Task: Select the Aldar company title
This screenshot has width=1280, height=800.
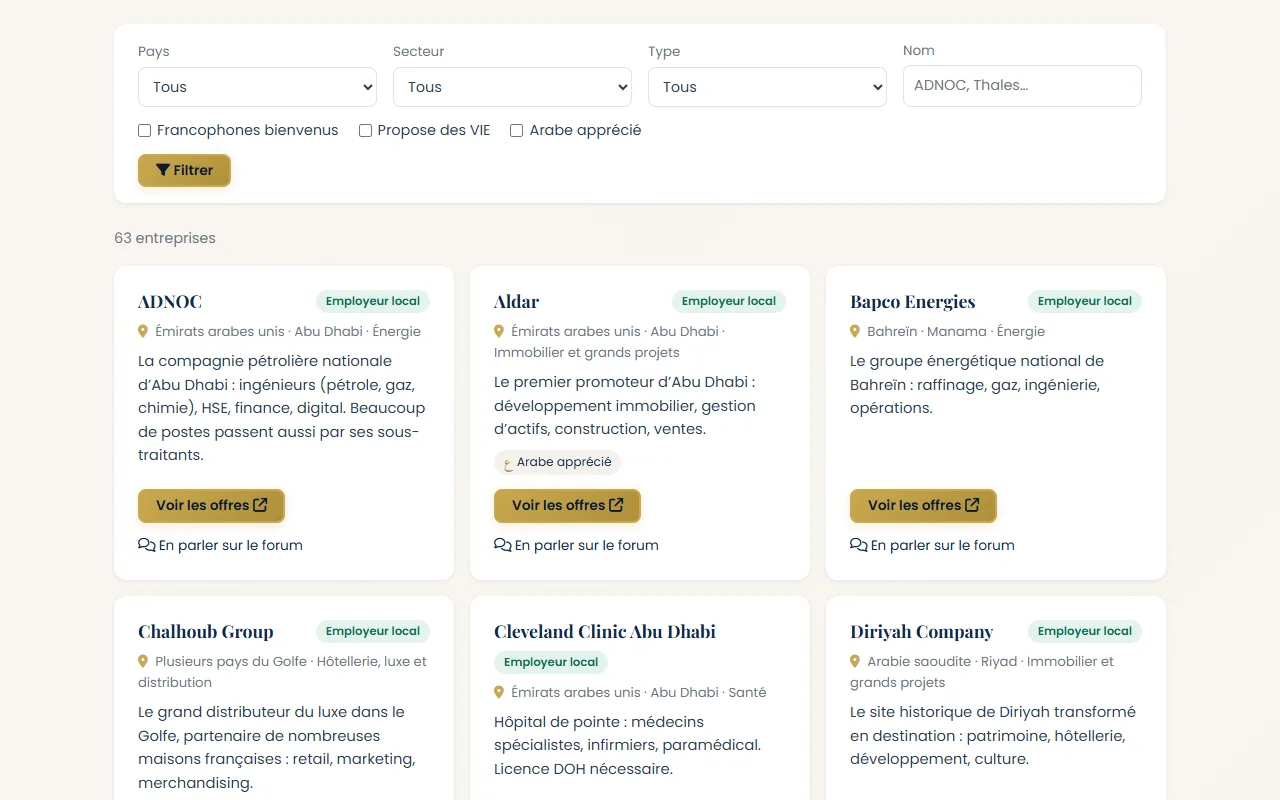Action: tap(517, 302)
